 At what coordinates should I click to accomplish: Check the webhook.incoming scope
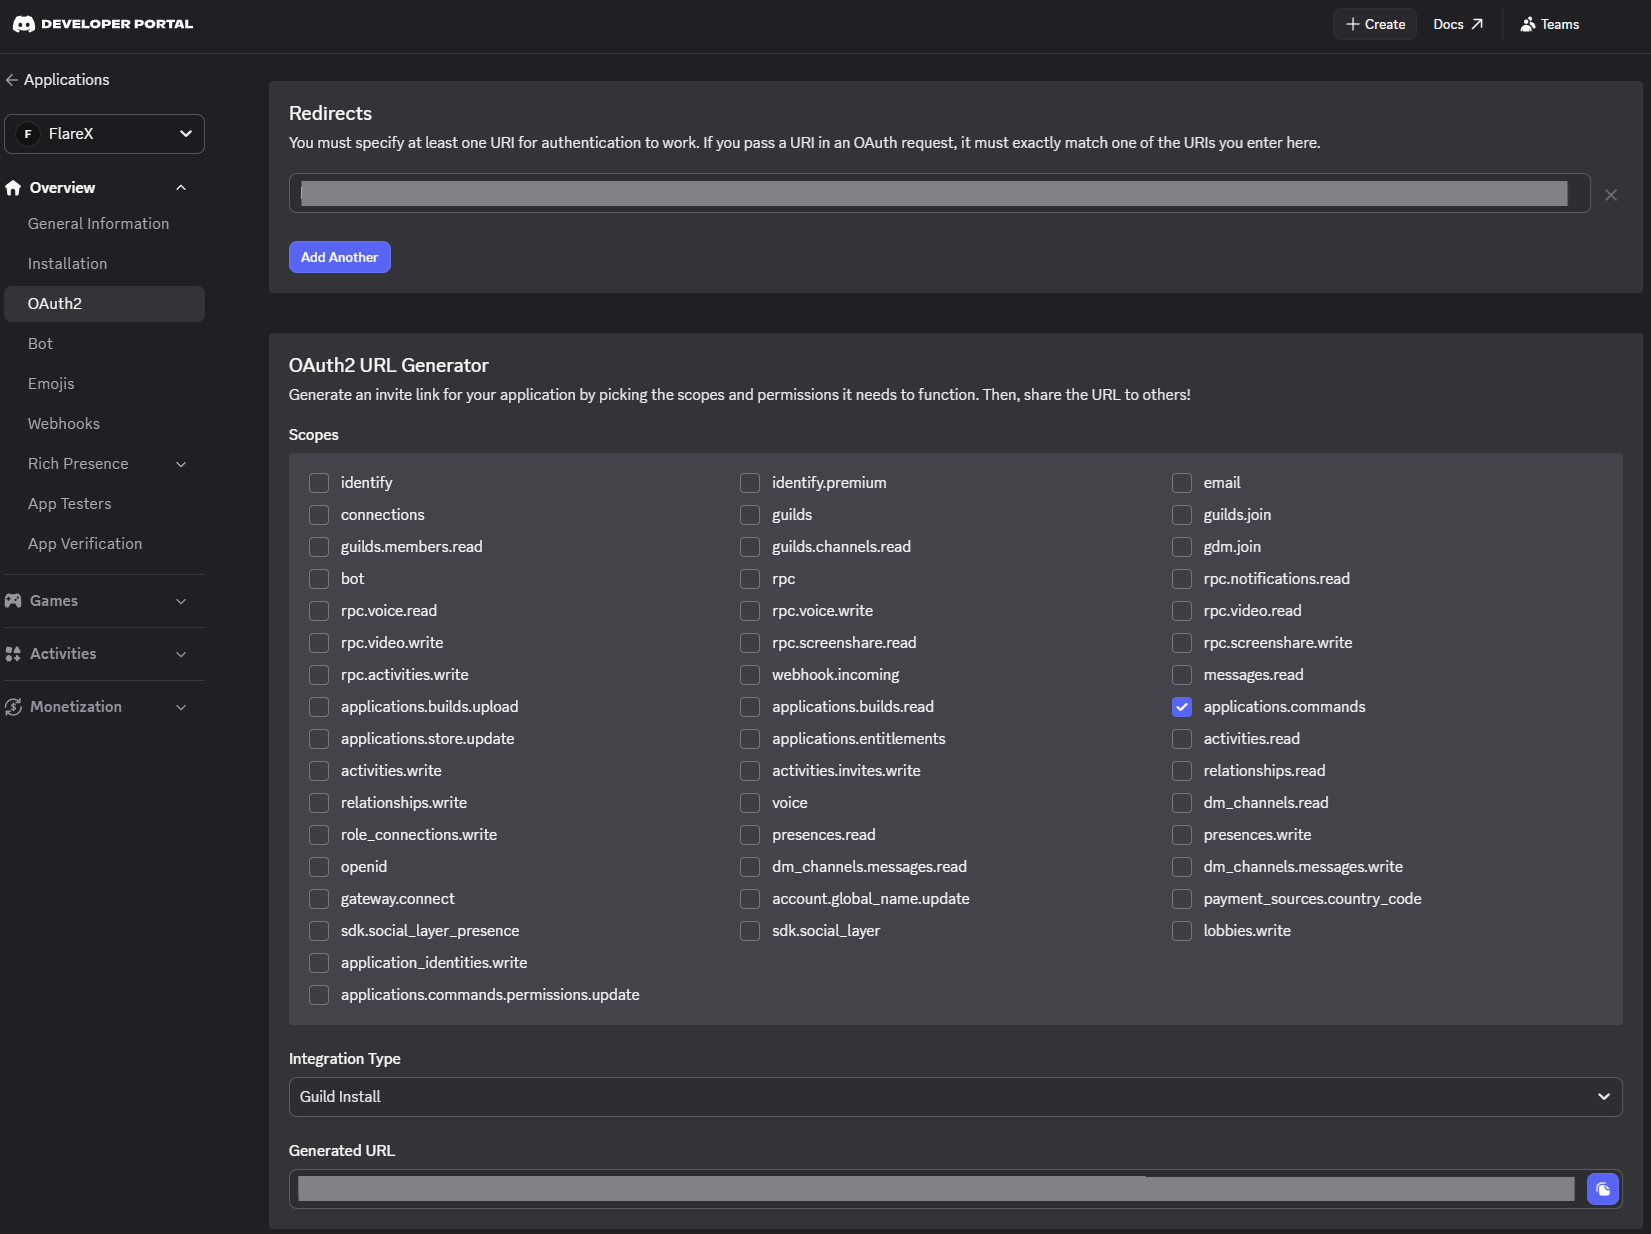(750, 675)
